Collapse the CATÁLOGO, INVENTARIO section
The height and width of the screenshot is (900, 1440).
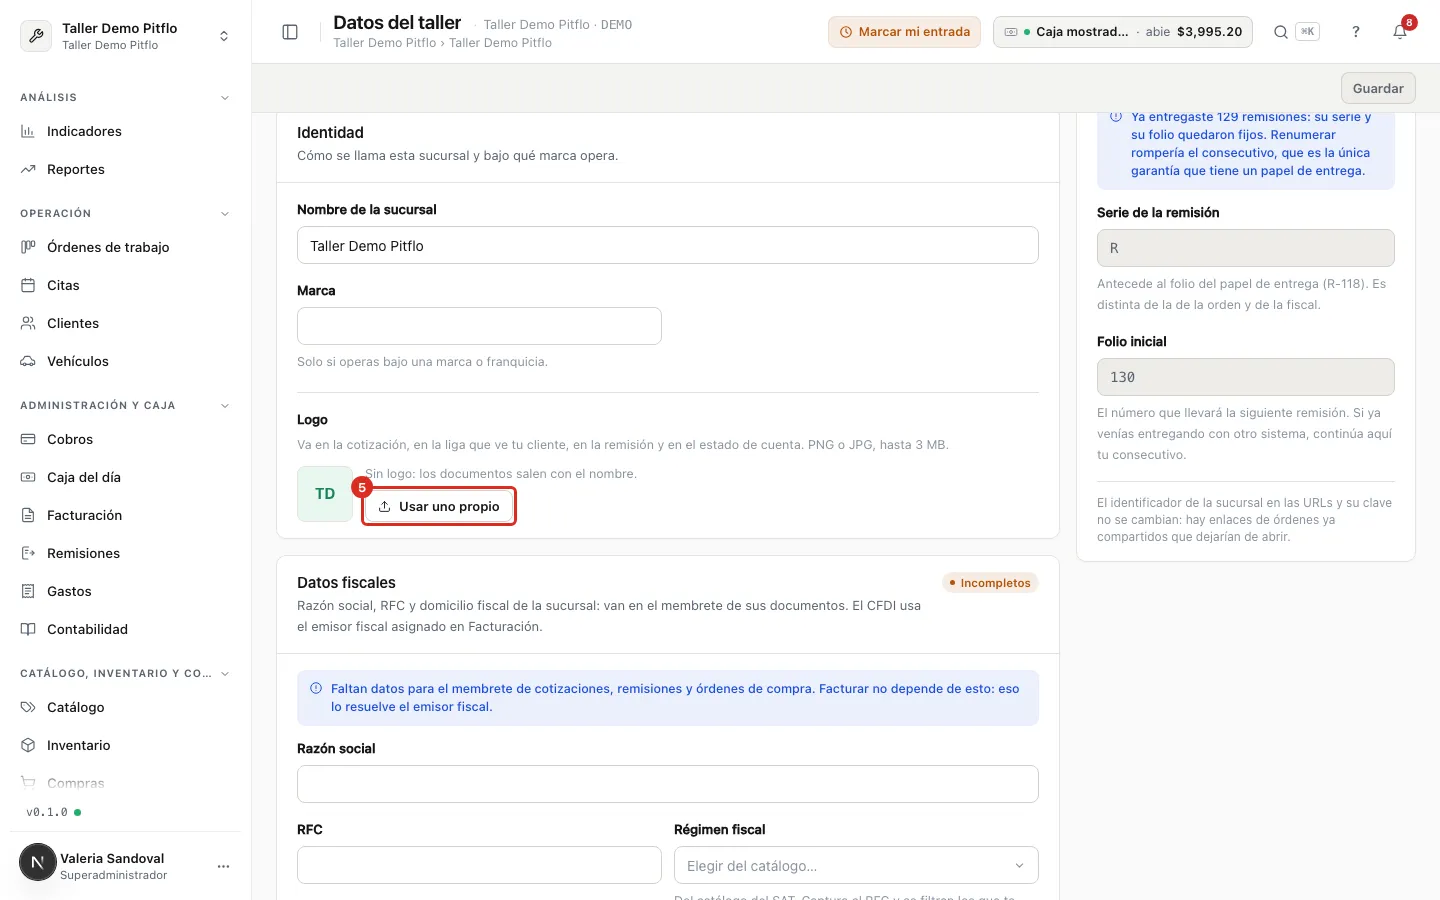(225, 674)
